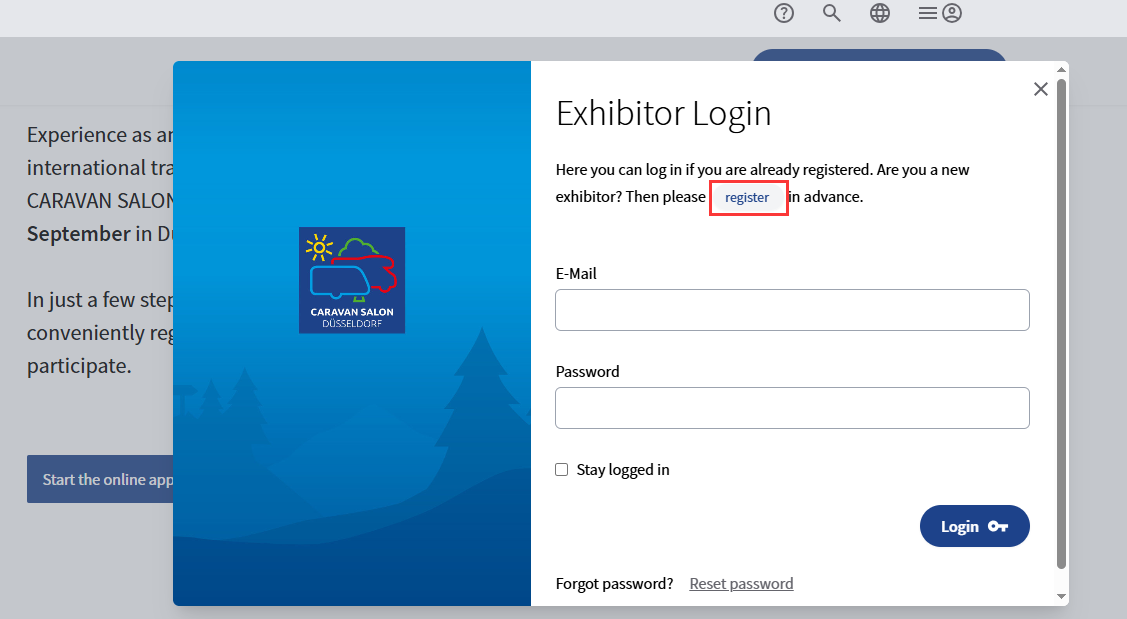Click the Caravan Salon Düsseldorf logo
The width and height of the screenshot is (1127, 619).
click(x=352, y=280)
